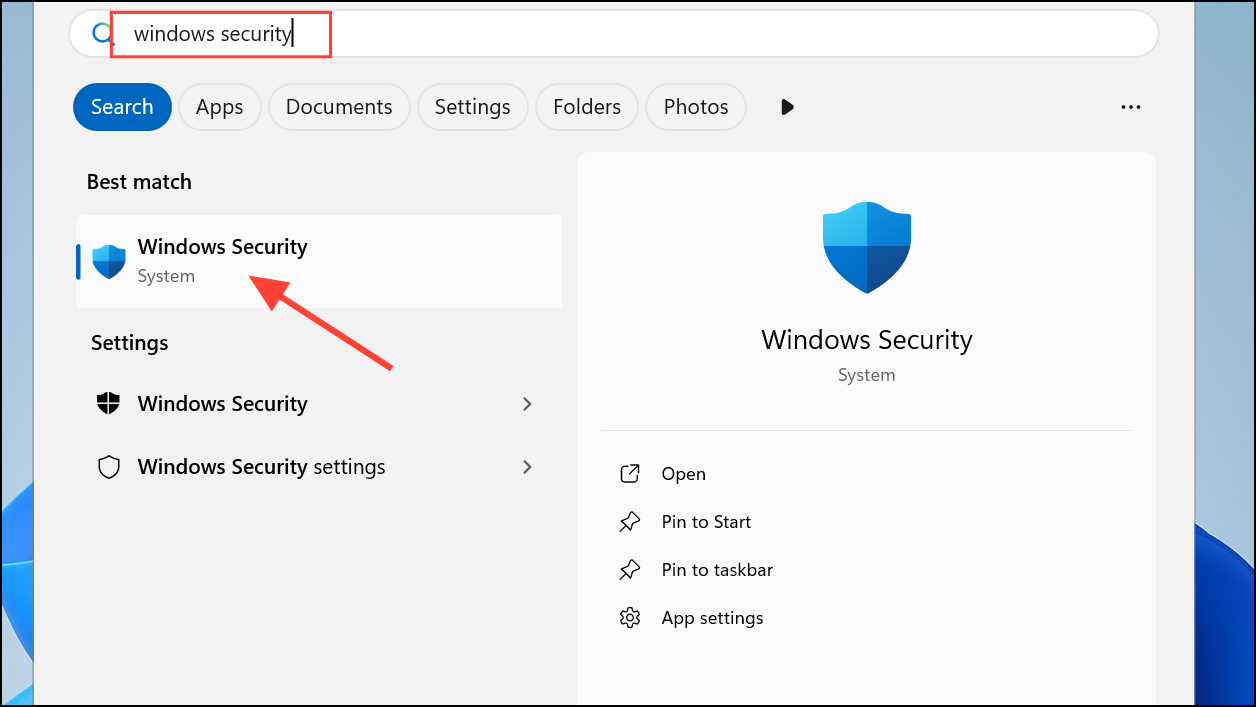Click the App settings gear icon
The width and height of the screenshot is (1256, 707).
tap(630, 618)
